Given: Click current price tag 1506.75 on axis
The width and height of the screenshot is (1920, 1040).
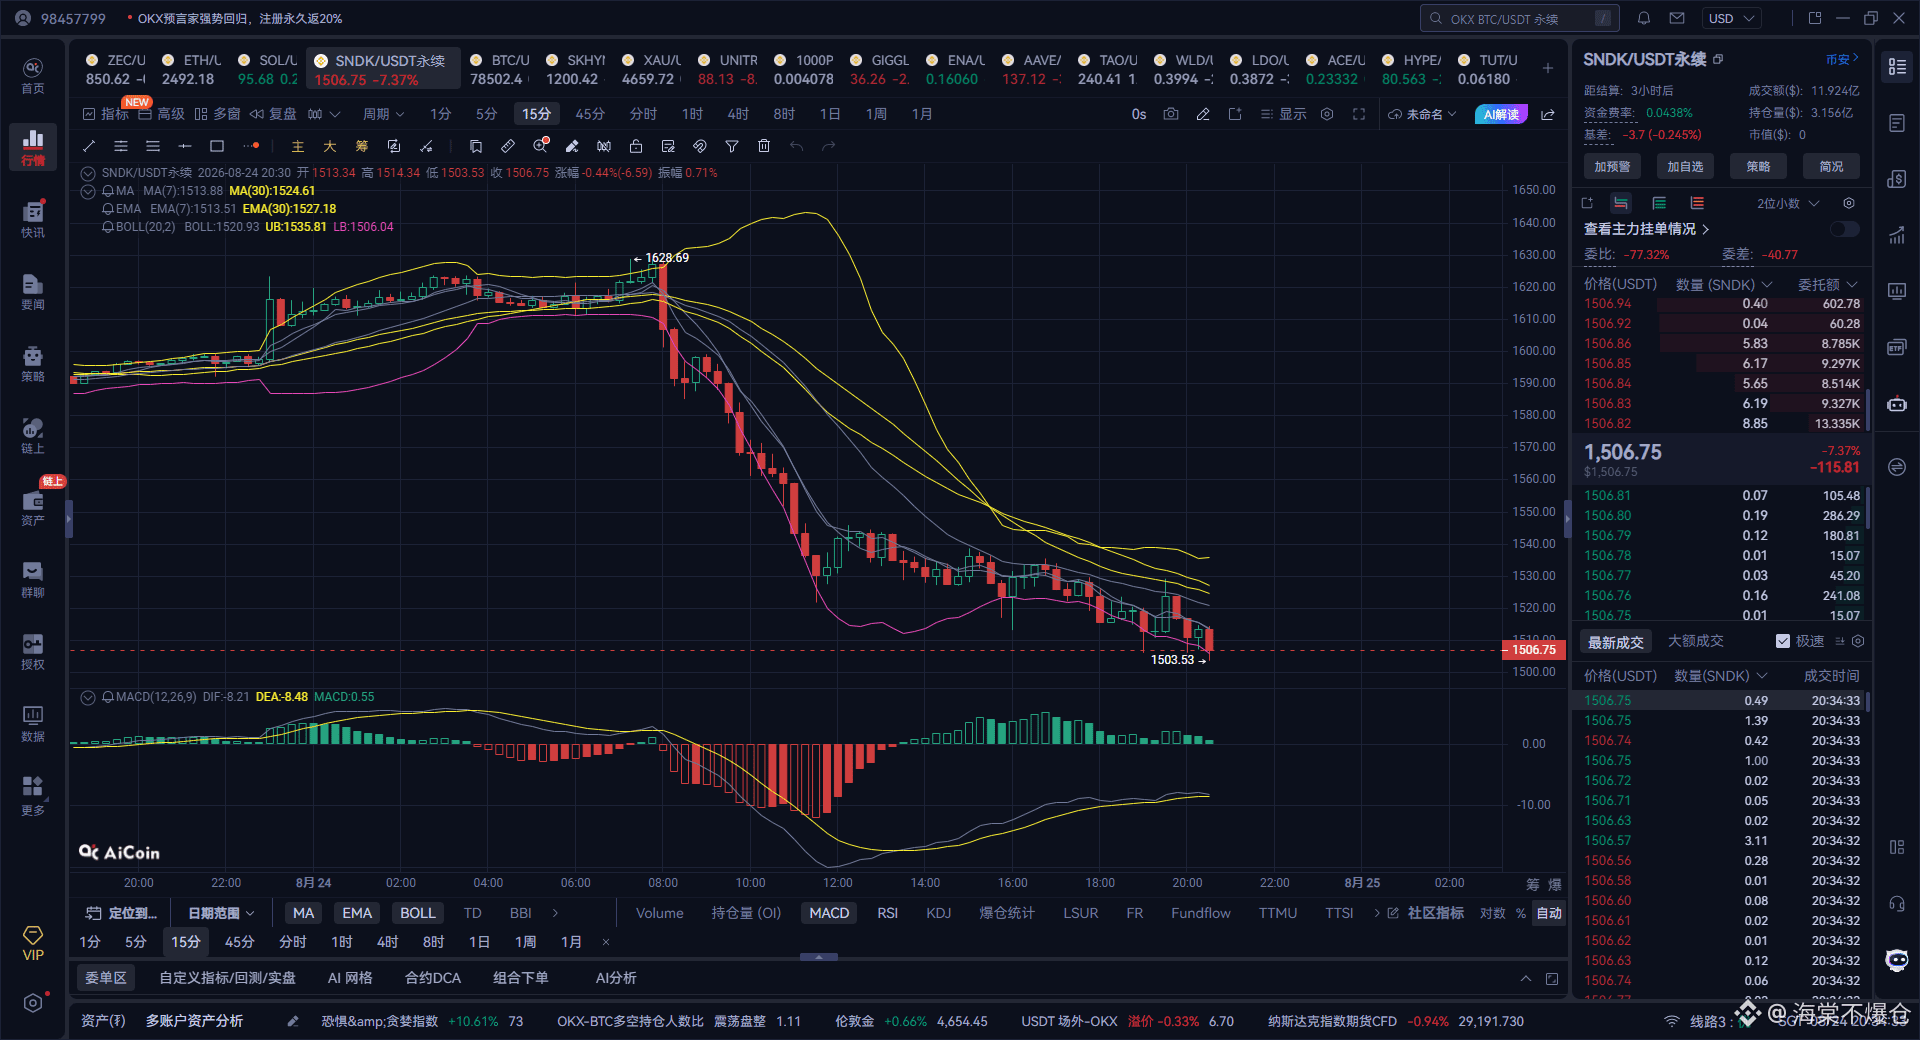Looking at the screenshot, I should click(1533, 650).
